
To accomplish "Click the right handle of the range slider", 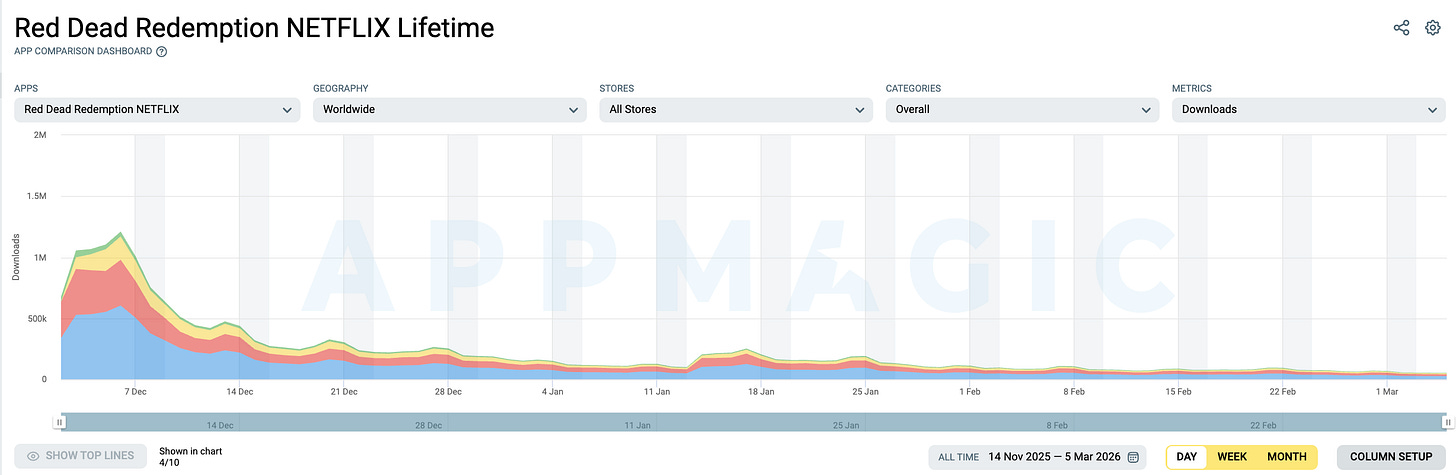I will coord(1446,424).
